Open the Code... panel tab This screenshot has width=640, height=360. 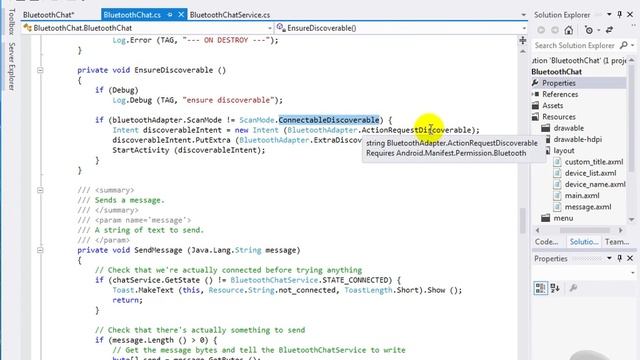(547, 242)
